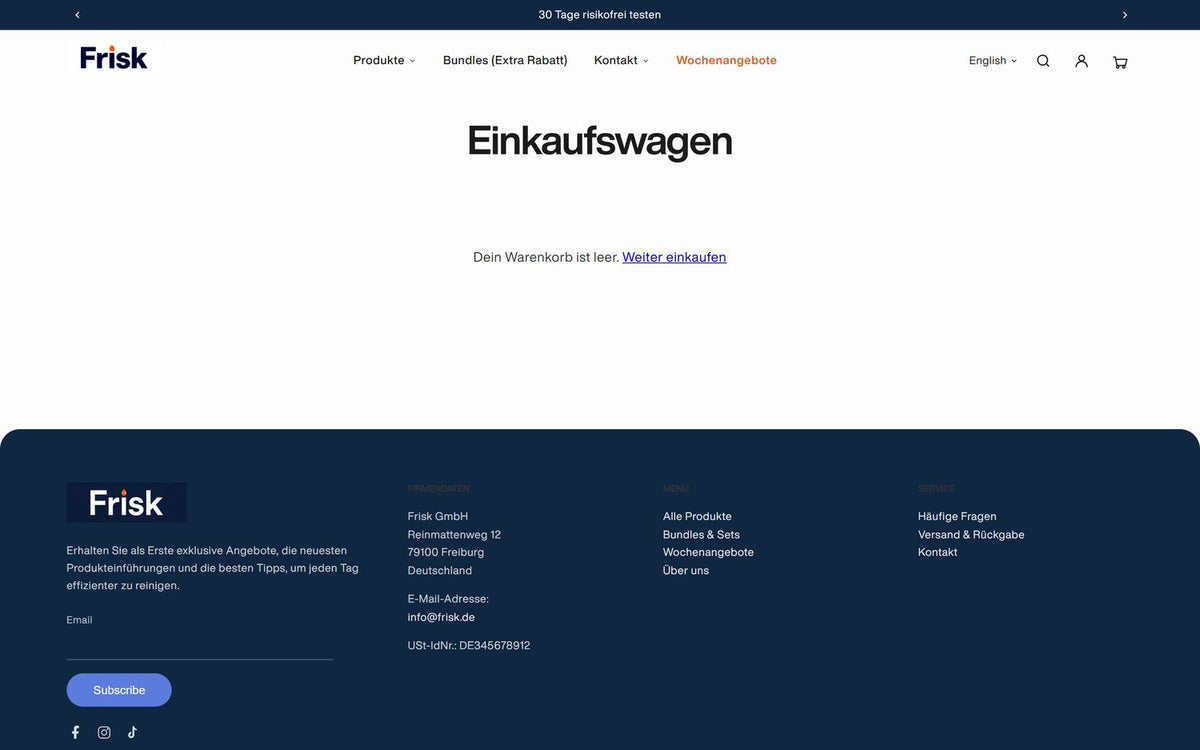Show previous announcement with left arrow

(77, 15)
